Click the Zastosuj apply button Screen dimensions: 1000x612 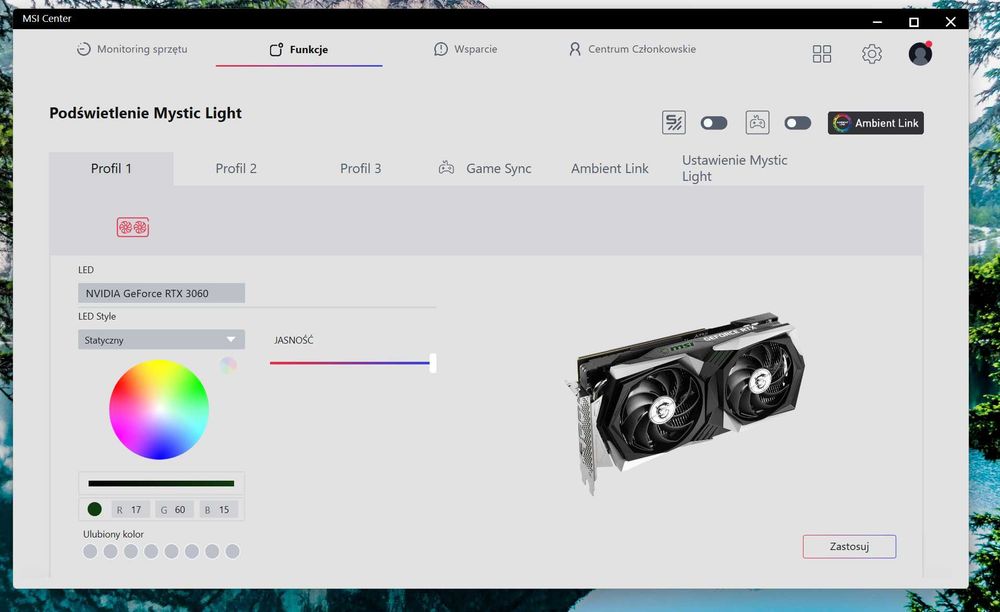point(849,546)
